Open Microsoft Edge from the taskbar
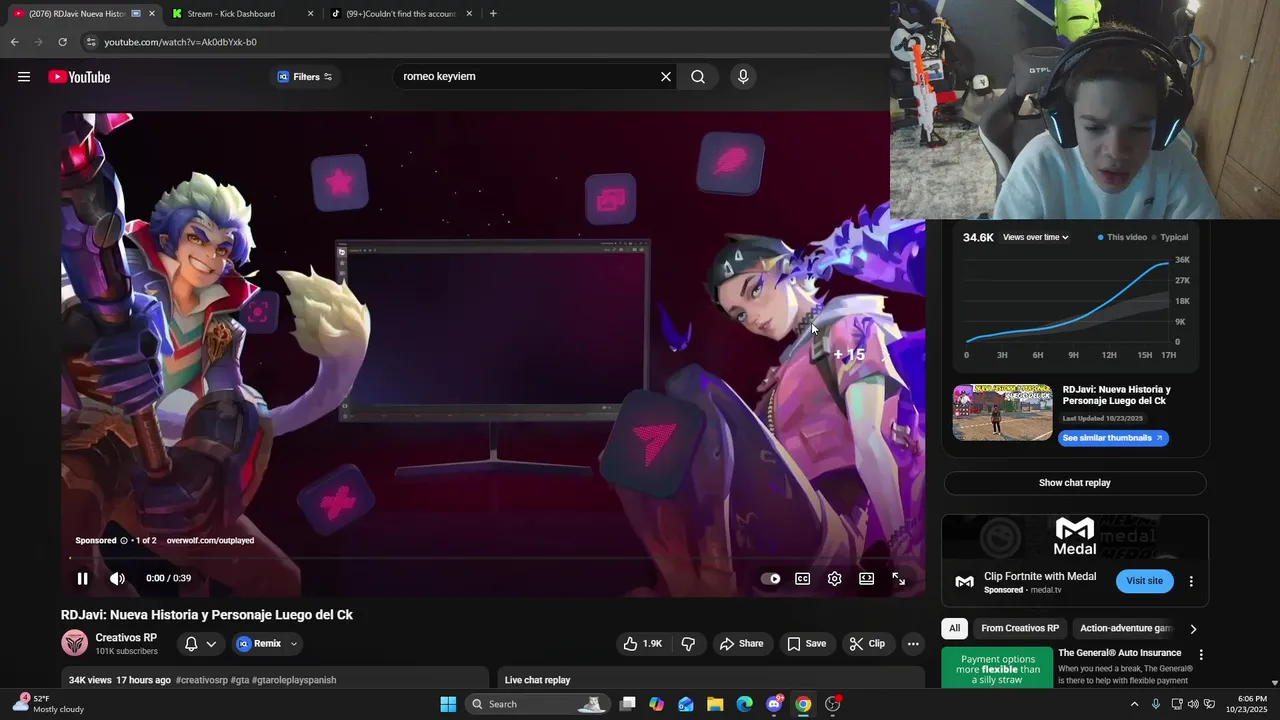This screenshot has height=720, width=1280. [744, 704]
